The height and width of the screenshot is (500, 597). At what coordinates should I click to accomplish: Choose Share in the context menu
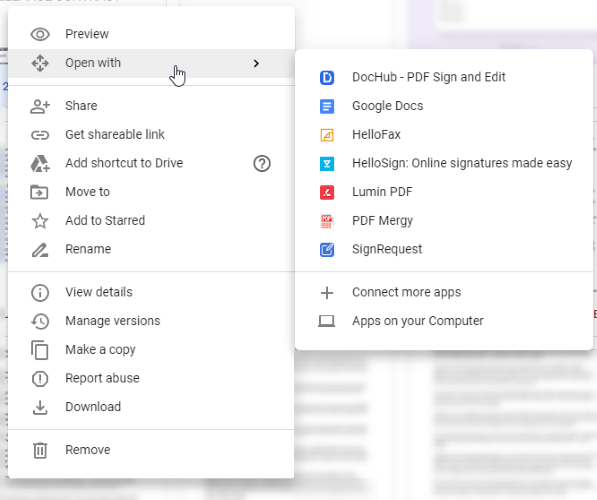tap(151, 106)
